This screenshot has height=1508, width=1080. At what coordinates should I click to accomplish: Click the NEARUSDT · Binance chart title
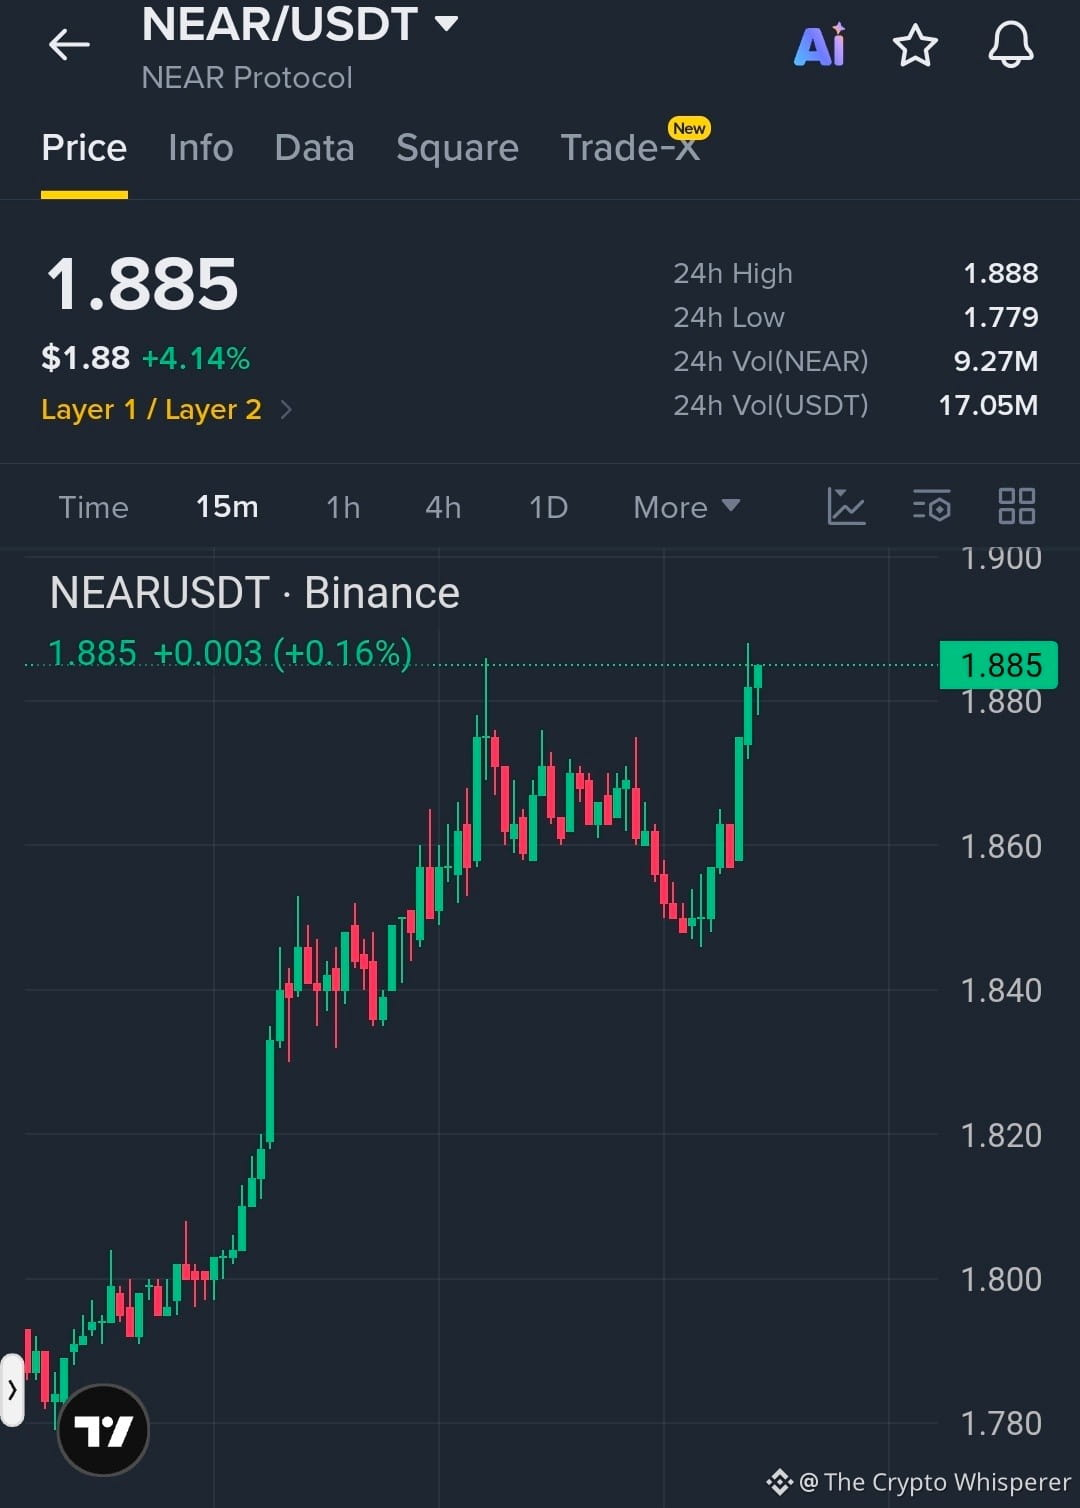click(255, 593)
